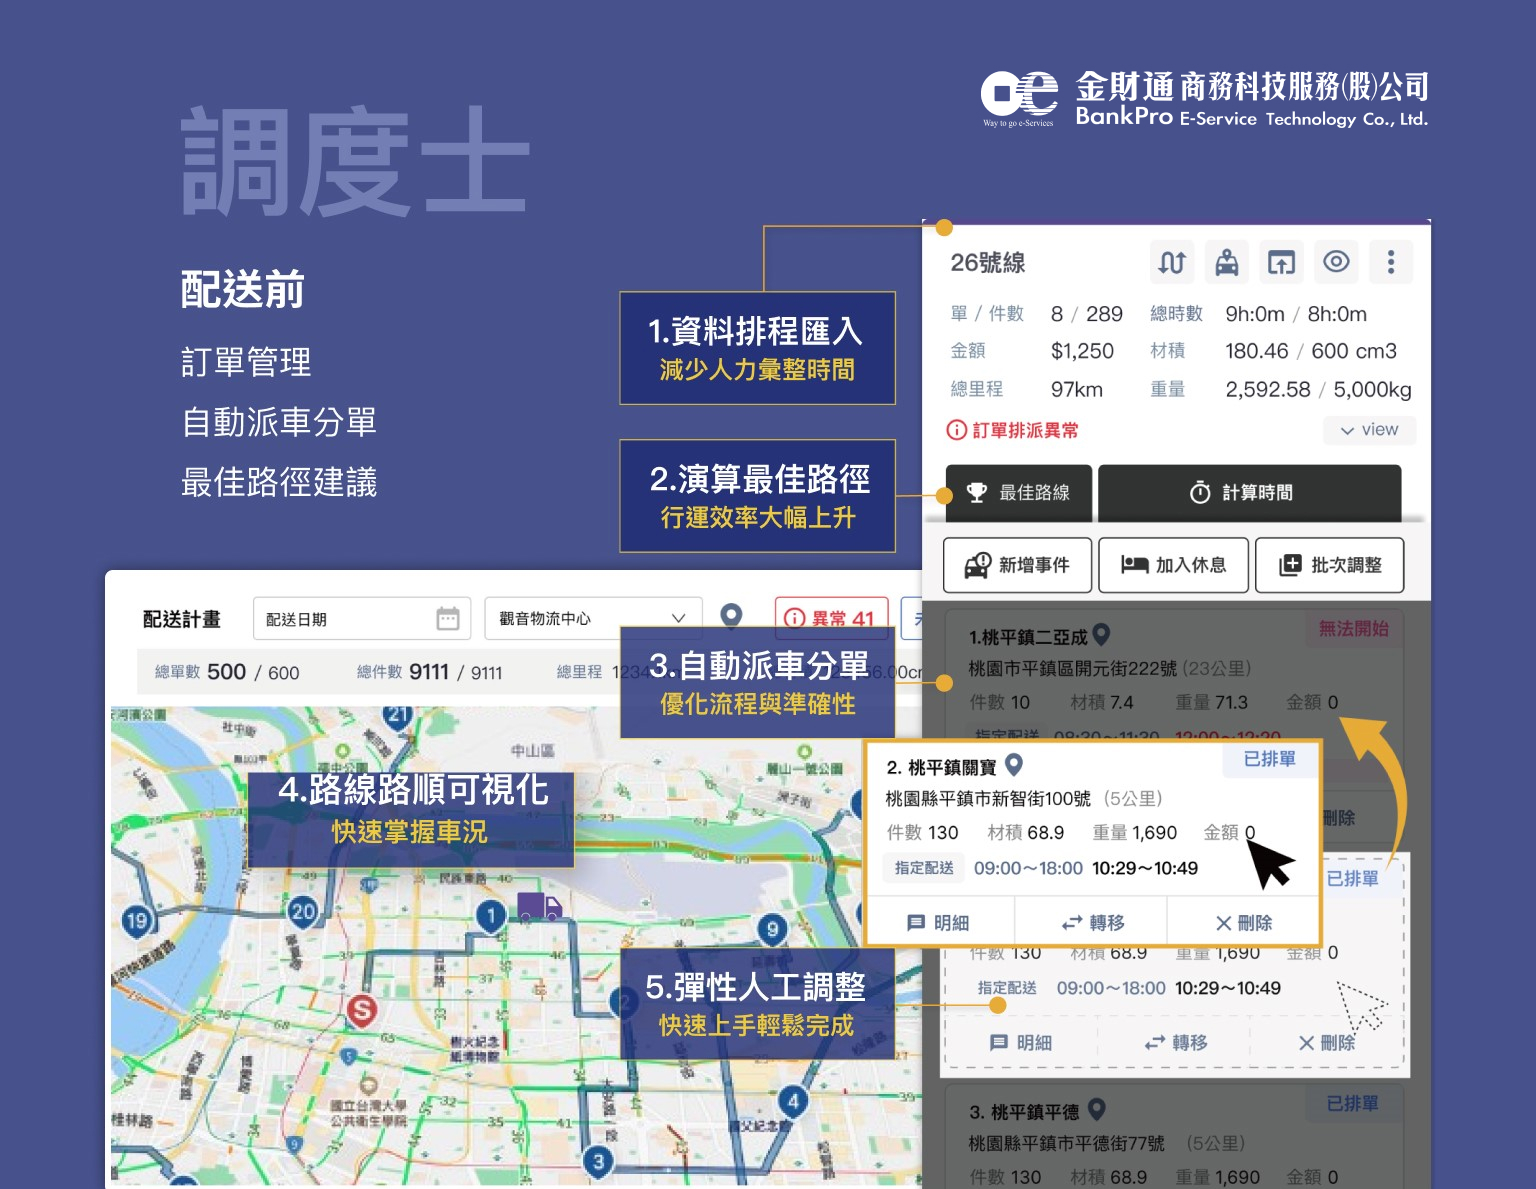1536x1189 pixels.
Task: Click the route sort arrows icon
Action: click(x=1171, y=263)
